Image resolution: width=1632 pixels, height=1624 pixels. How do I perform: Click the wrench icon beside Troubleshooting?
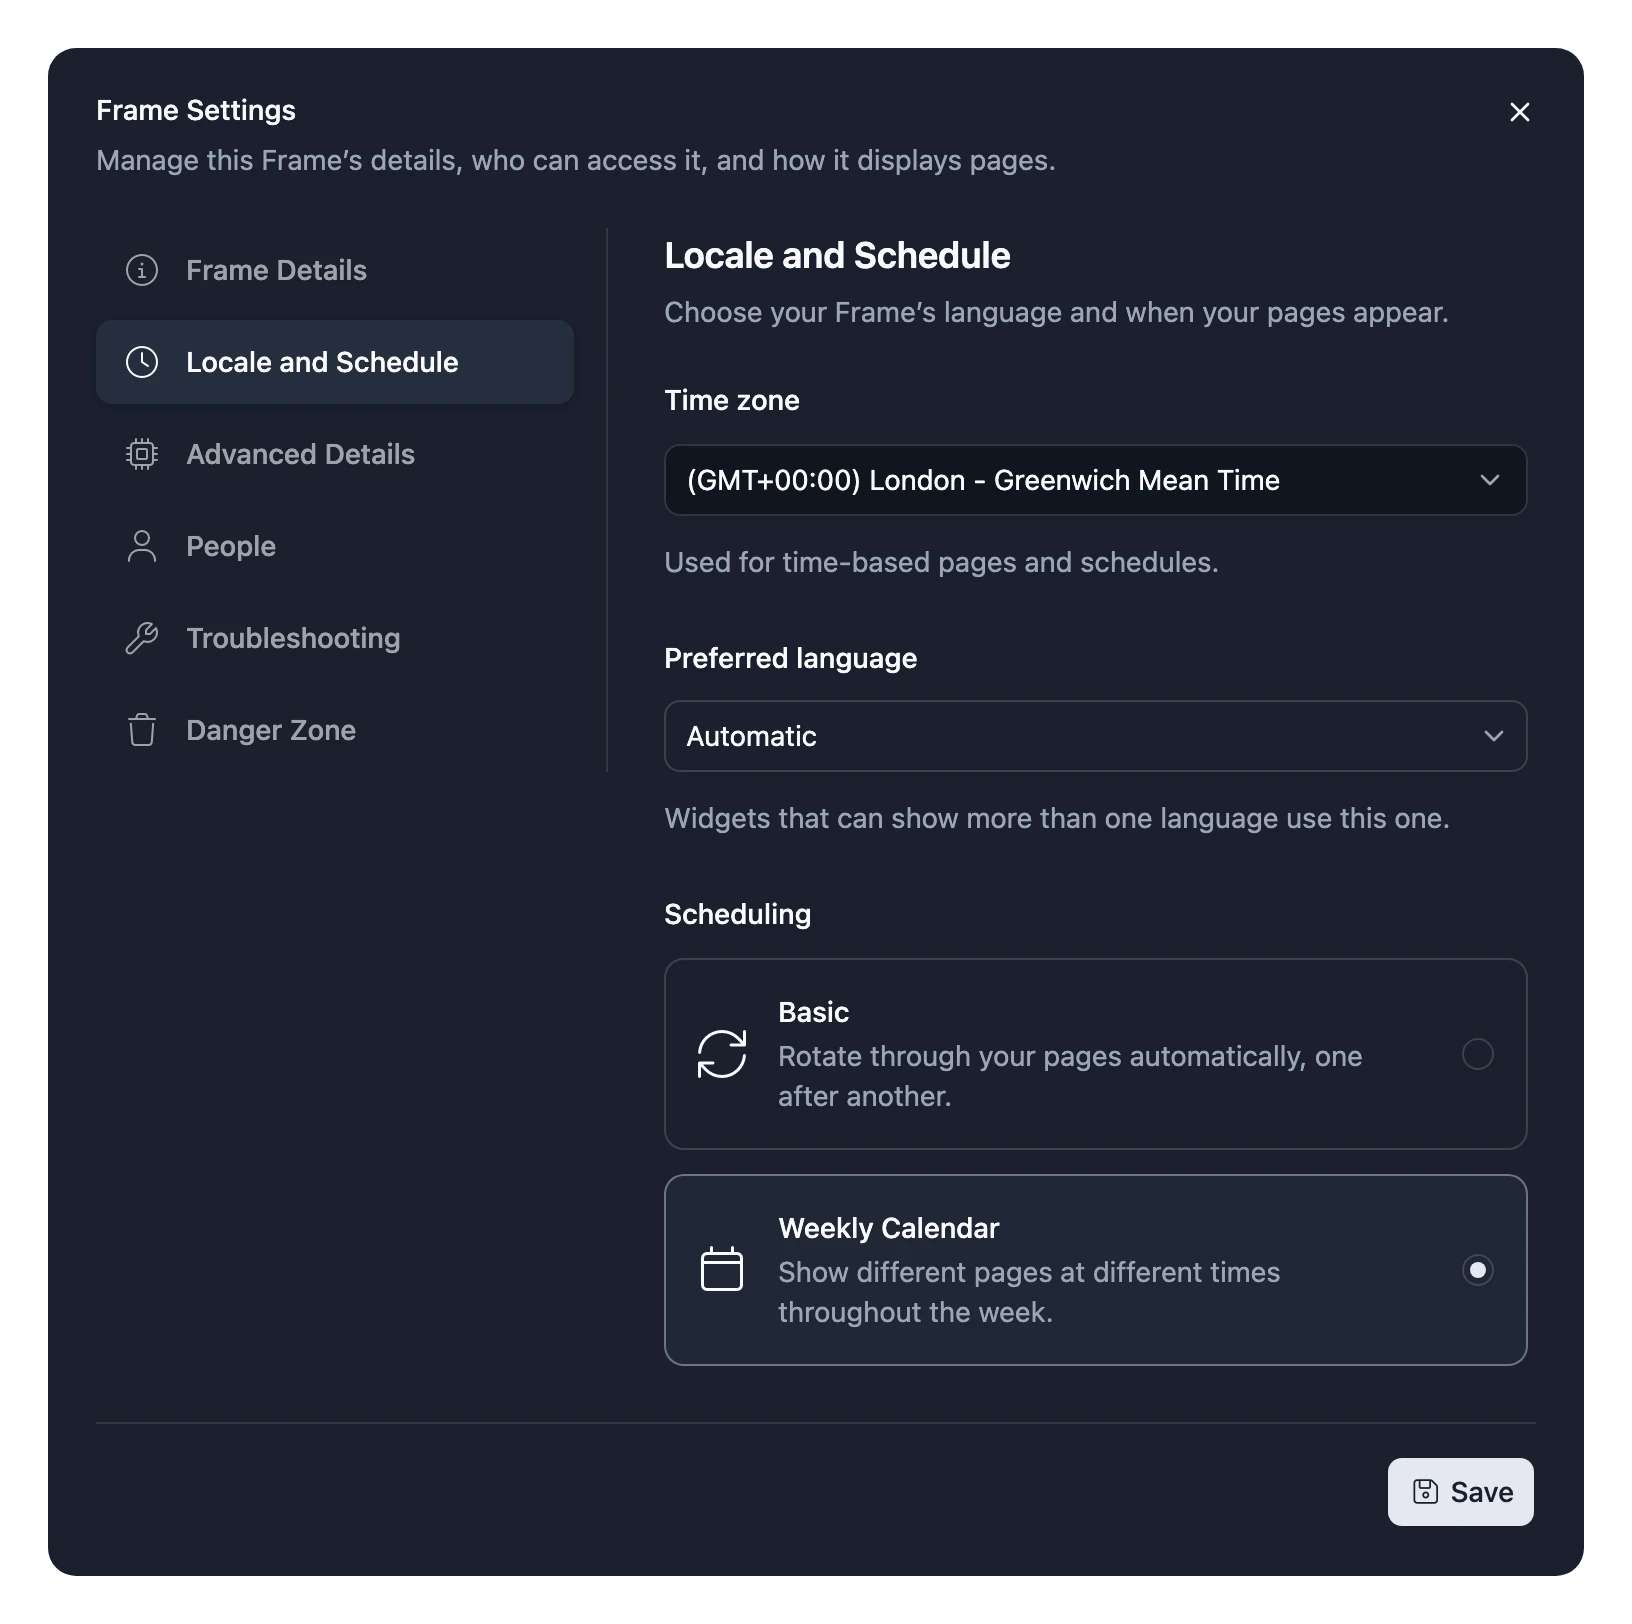pos(142,638)
